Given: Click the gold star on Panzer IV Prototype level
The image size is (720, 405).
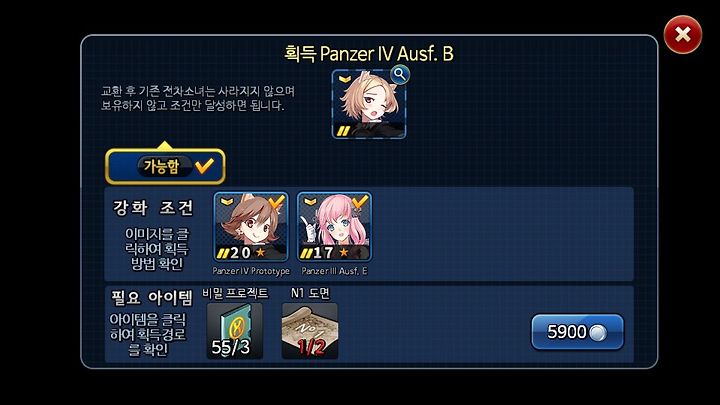Looking at the screenshot, I should click(x=260, y=252).
